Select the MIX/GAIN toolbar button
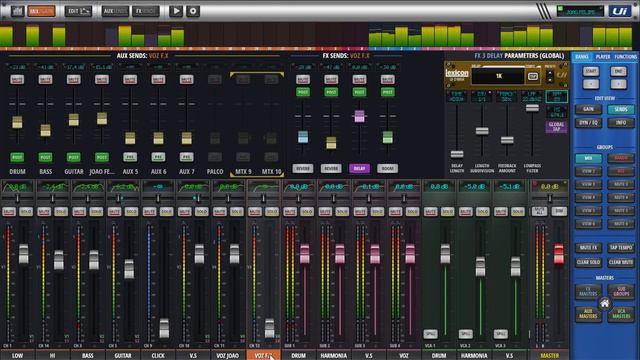Screen dimensions: 640x360 click(x=41, y=11)
